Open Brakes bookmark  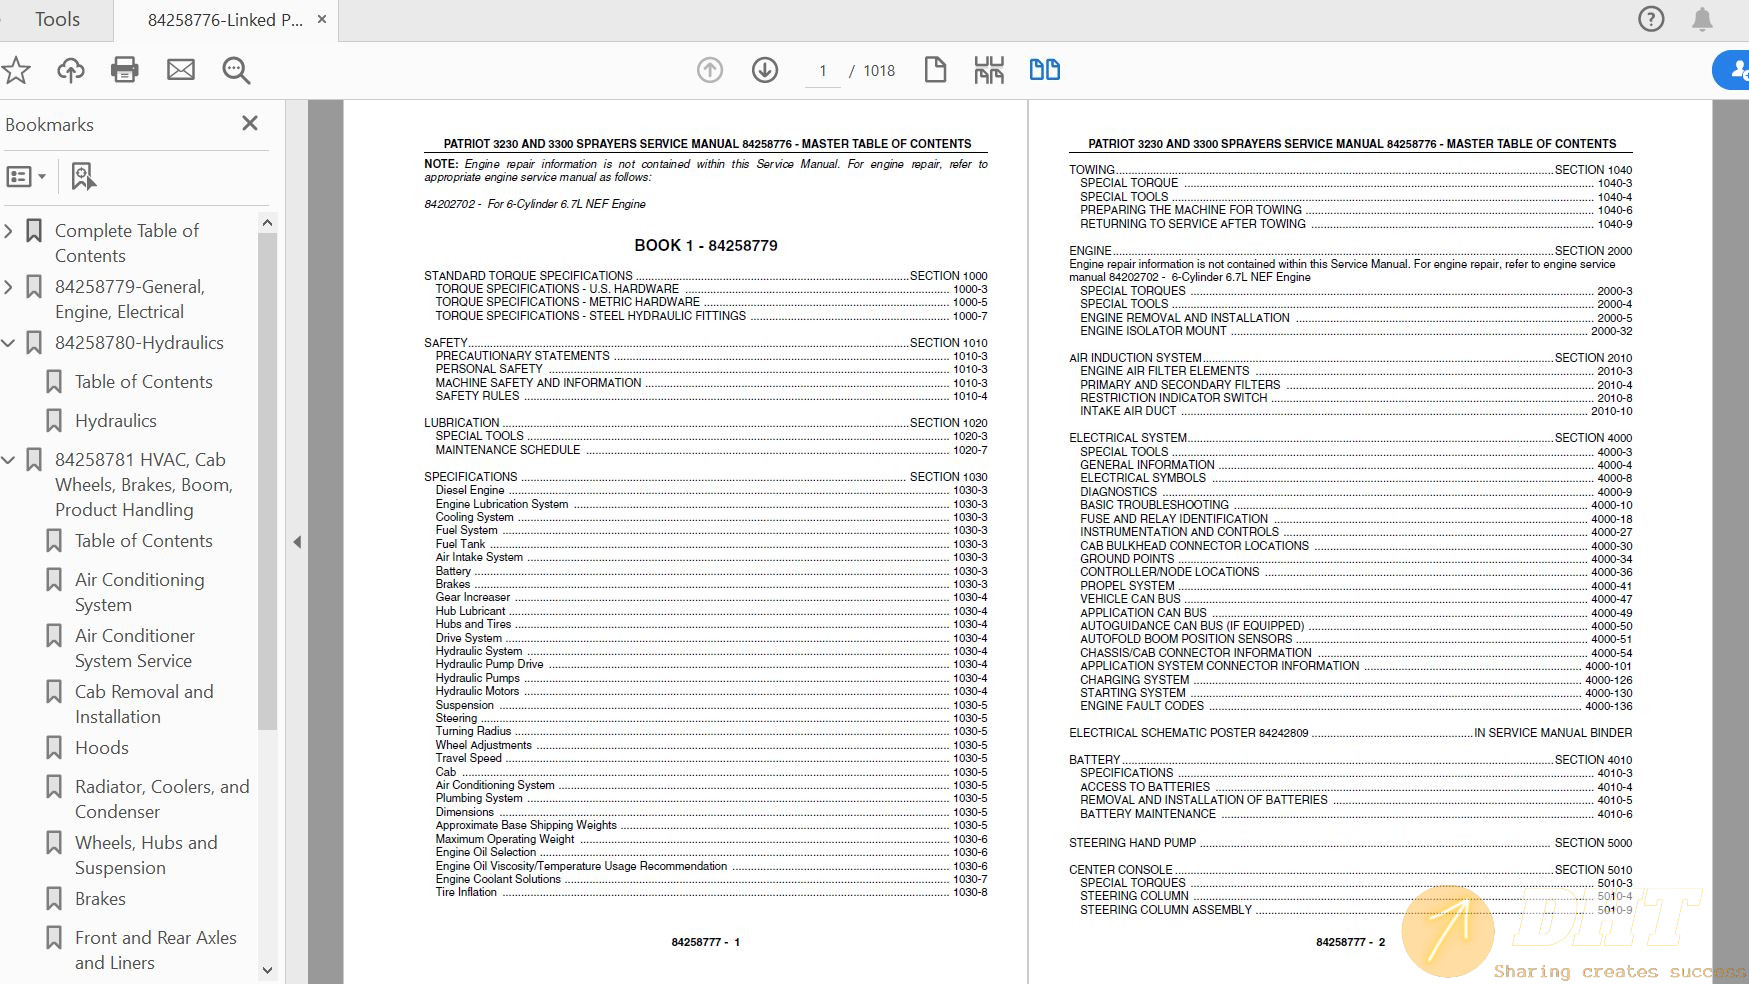100,899
